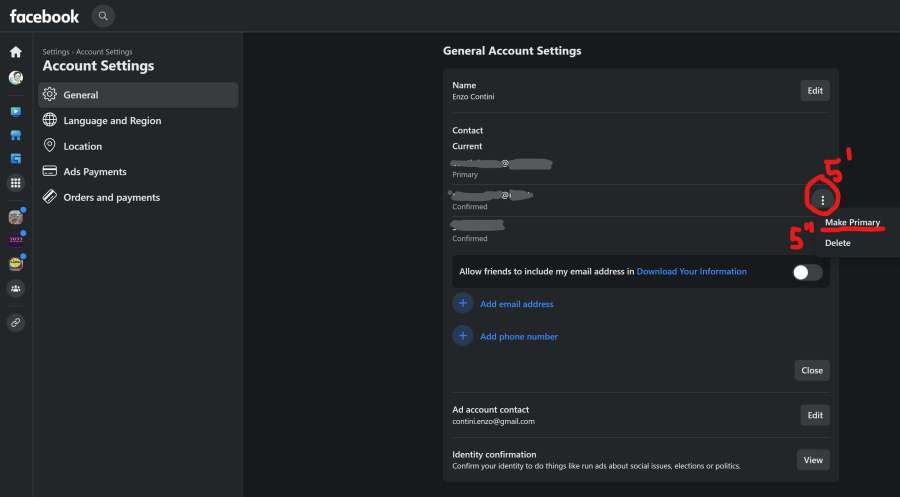The width and height of the screenshot is (900, 497).
Task: Click the plus icon for Add email address
Action: (463, 304)
